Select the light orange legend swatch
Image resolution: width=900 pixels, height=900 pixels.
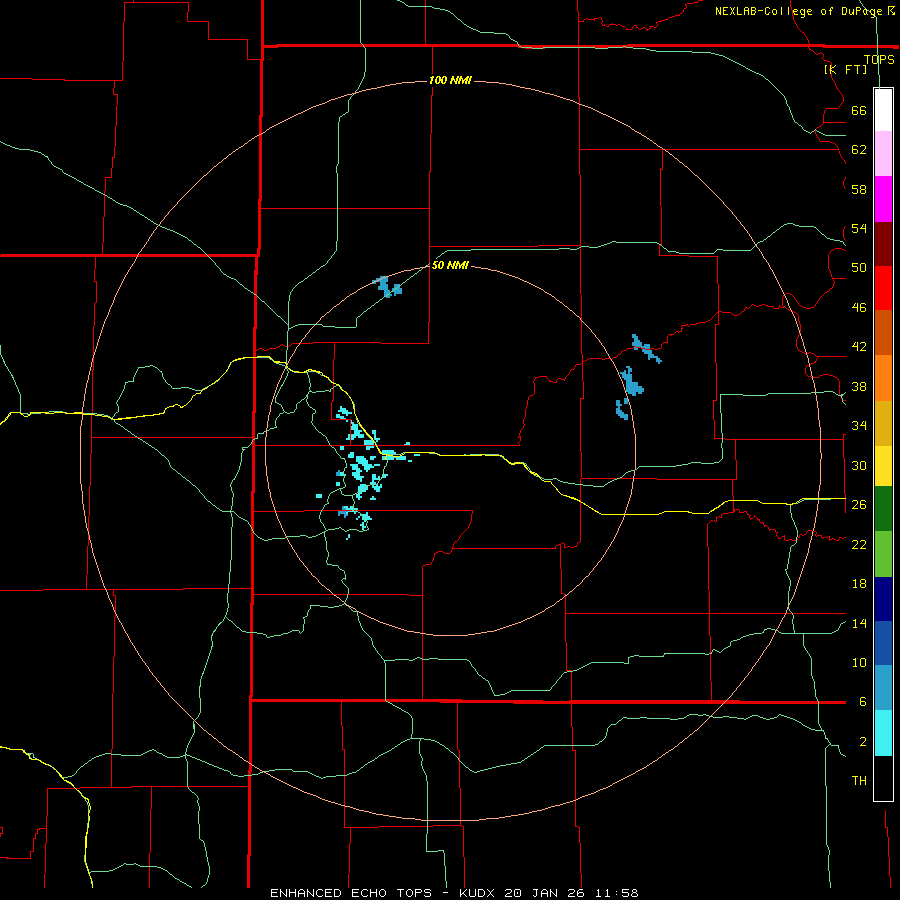883,378
